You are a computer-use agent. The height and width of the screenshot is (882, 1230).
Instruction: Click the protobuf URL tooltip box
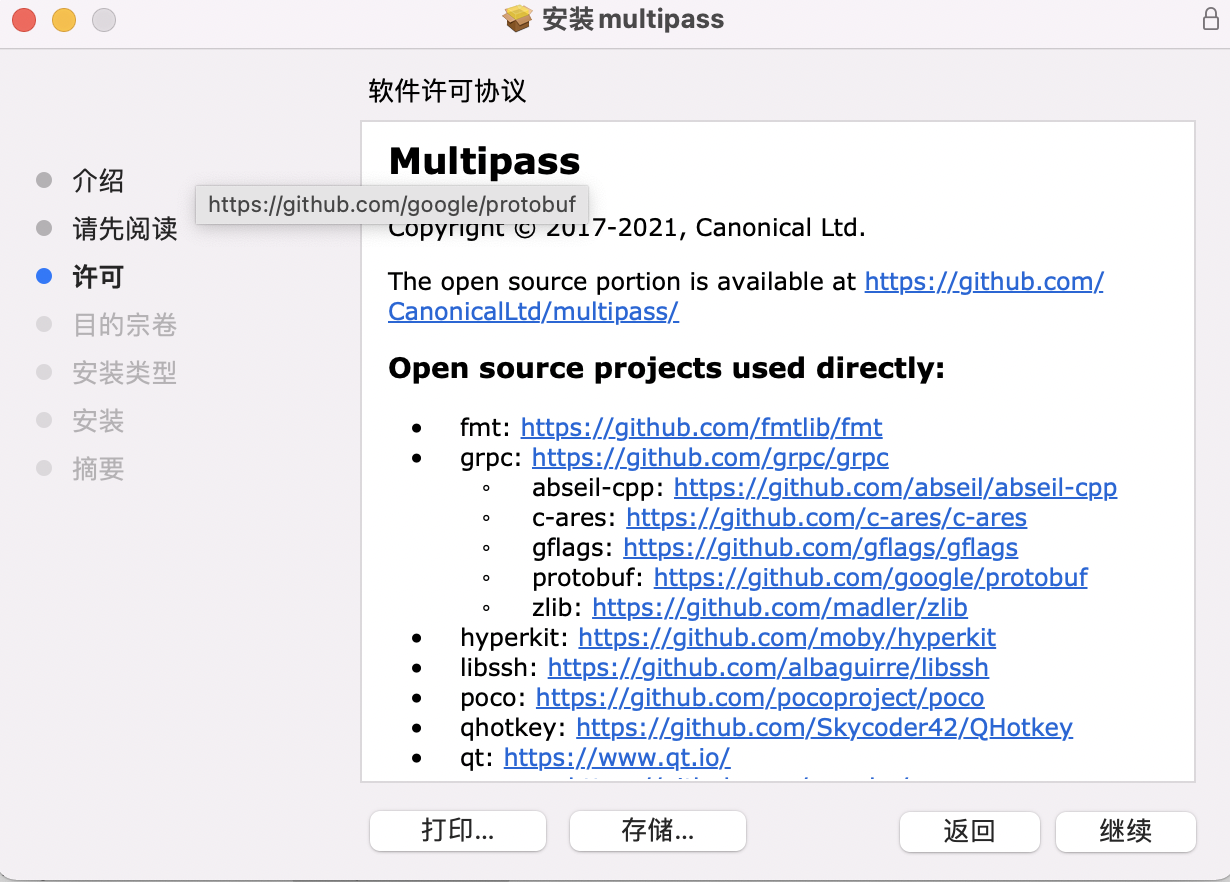[392, 204]
